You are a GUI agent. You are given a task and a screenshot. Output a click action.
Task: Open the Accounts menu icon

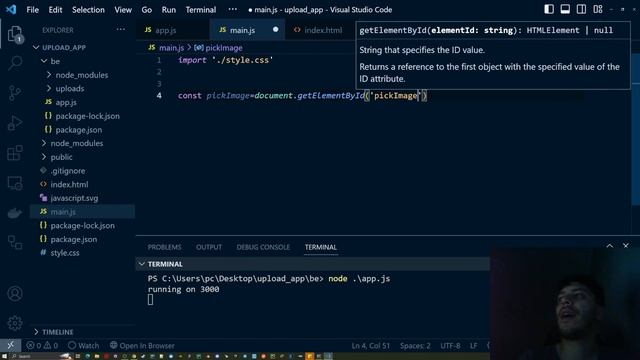tap(15, 293)
